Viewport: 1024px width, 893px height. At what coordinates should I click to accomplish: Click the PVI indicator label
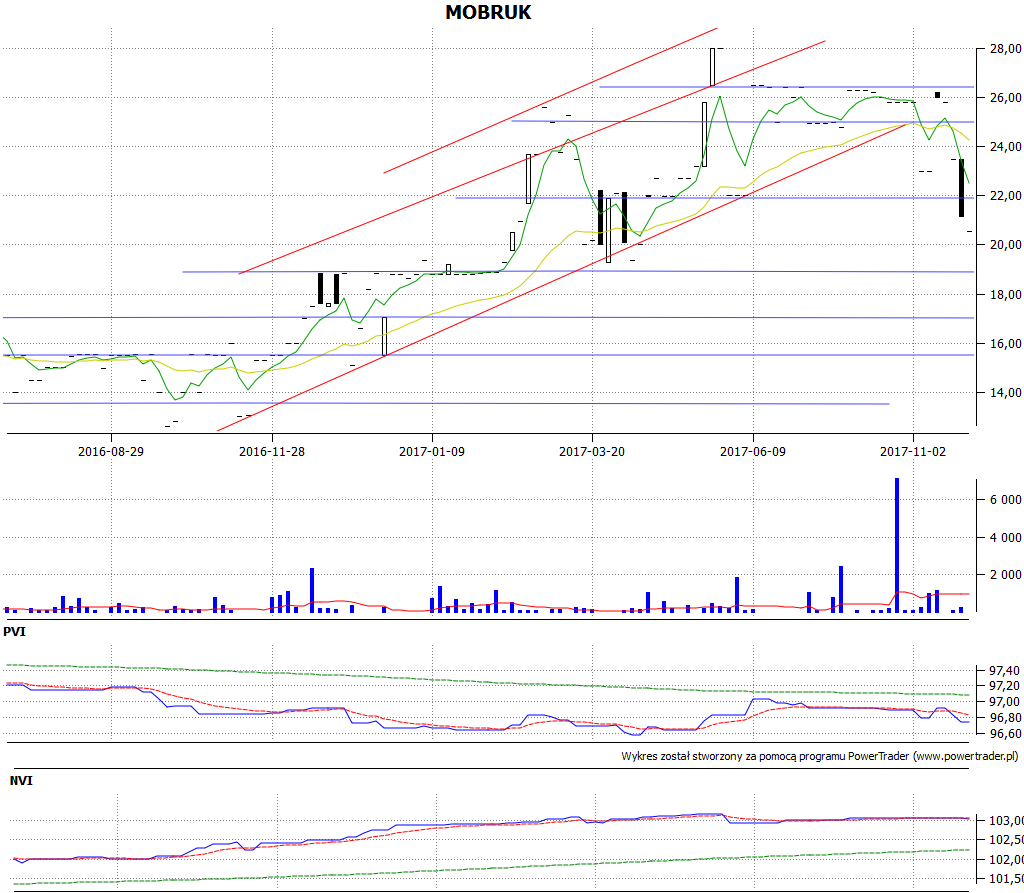point(14,632)
